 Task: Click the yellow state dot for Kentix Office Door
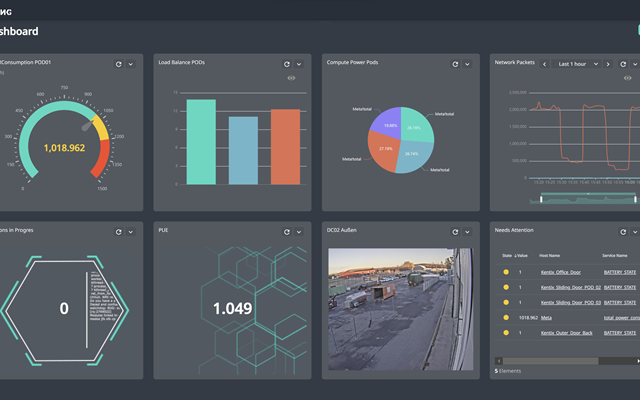tap(506, 272)
